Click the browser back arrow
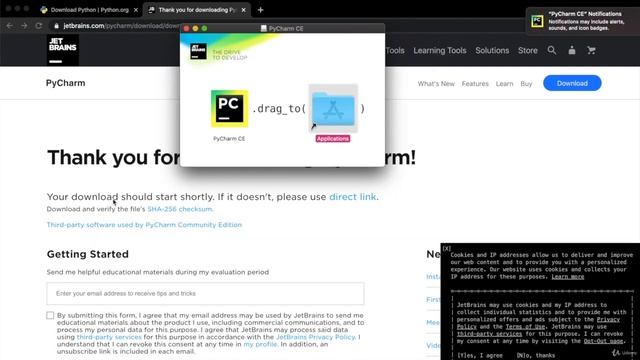Viewport: 640px width, 360px height. click(10, 26)
